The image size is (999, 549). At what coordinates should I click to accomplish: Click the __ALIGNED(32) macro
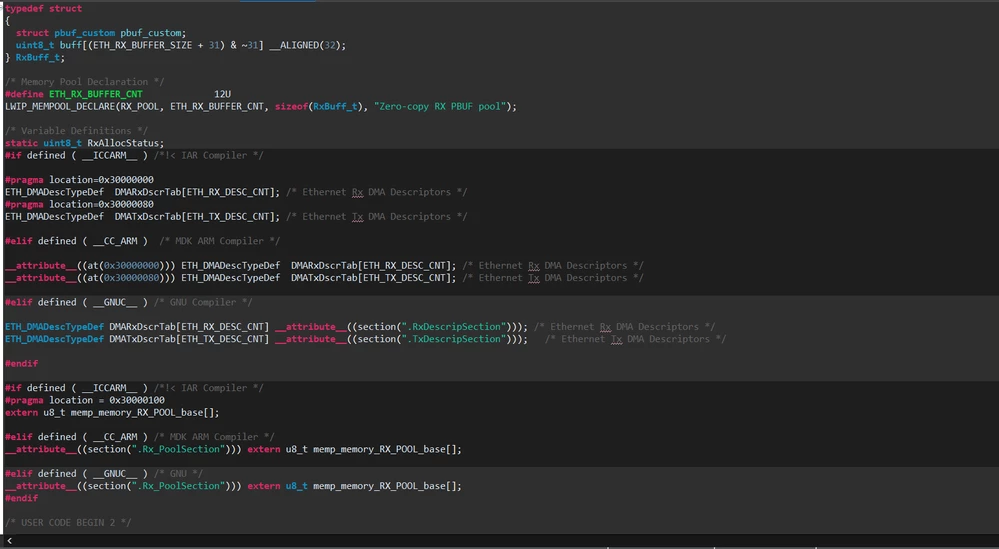pyautogui.click(x=307, y=45)
